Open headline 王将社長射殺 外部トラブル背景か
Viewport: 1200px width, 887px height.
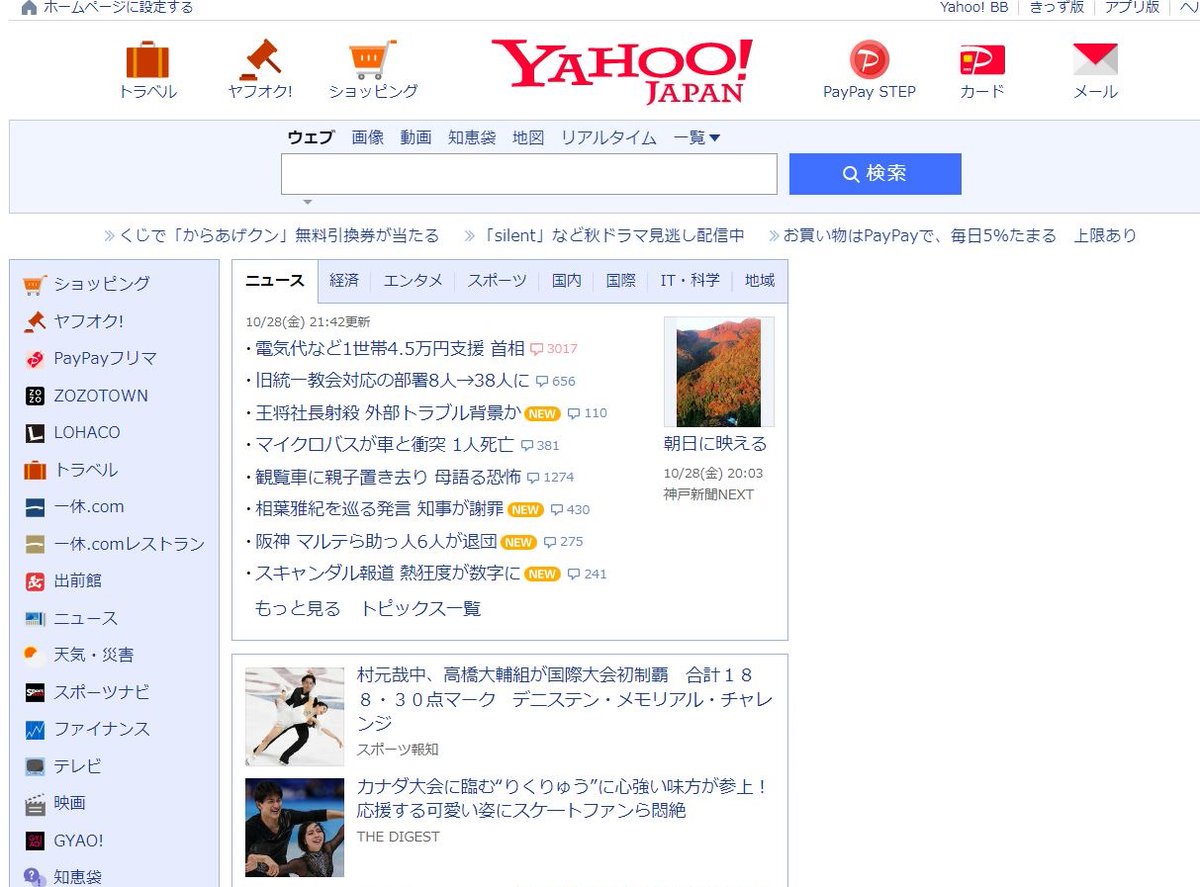point(388,413)
